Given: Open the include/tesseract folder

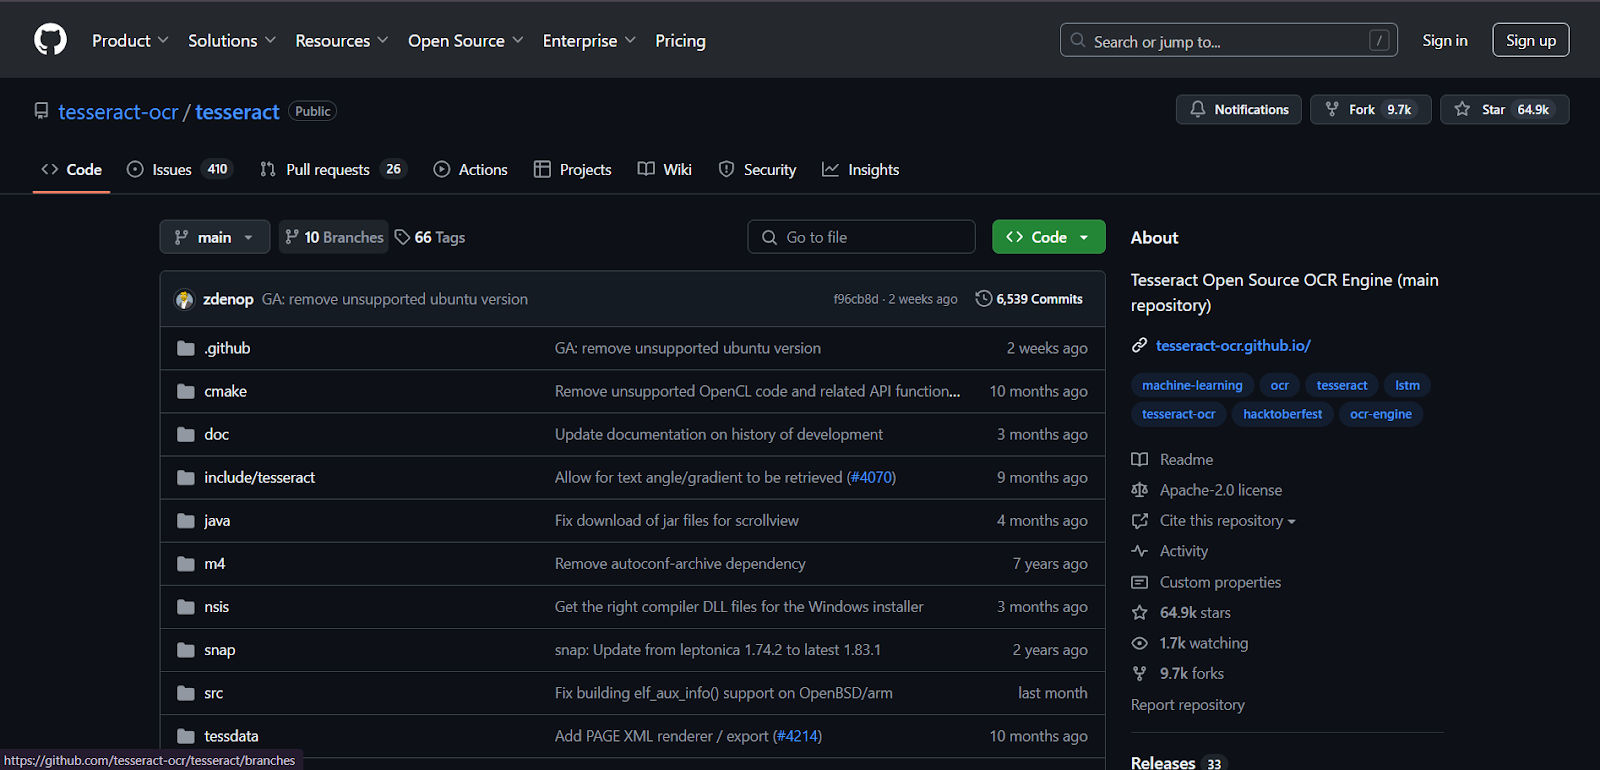Looking at the screenshot, I should tap(259, 478).
